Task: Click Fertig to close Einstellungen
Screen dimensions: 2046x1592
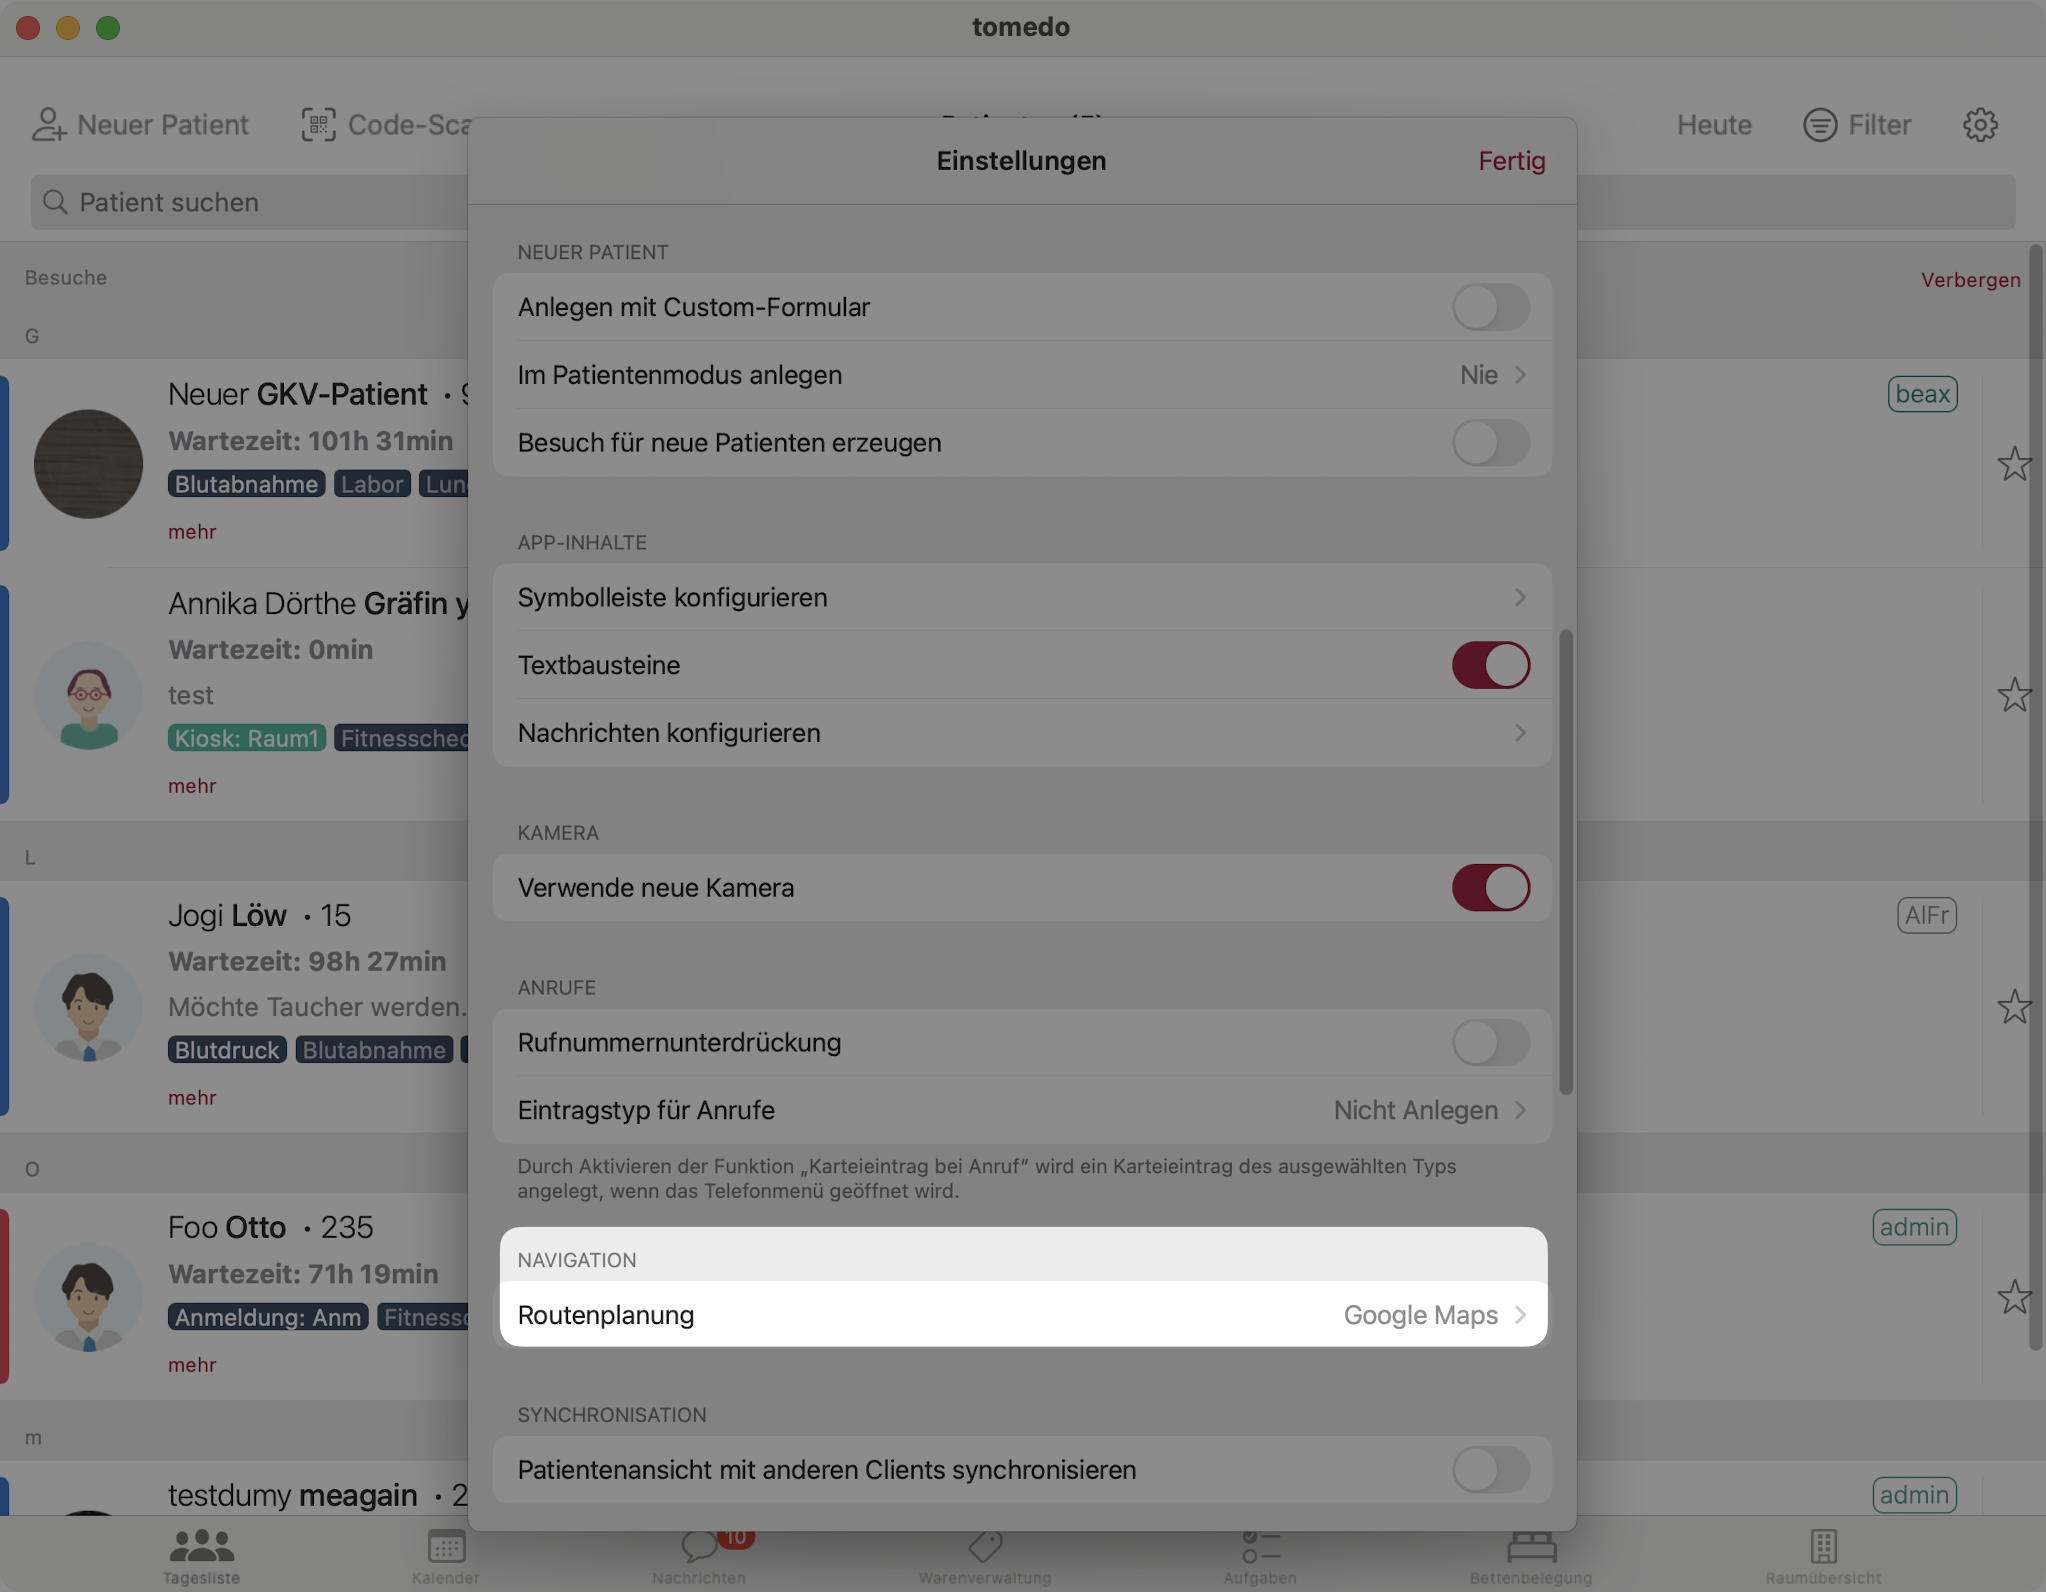Action: [x=1511, y=161]
